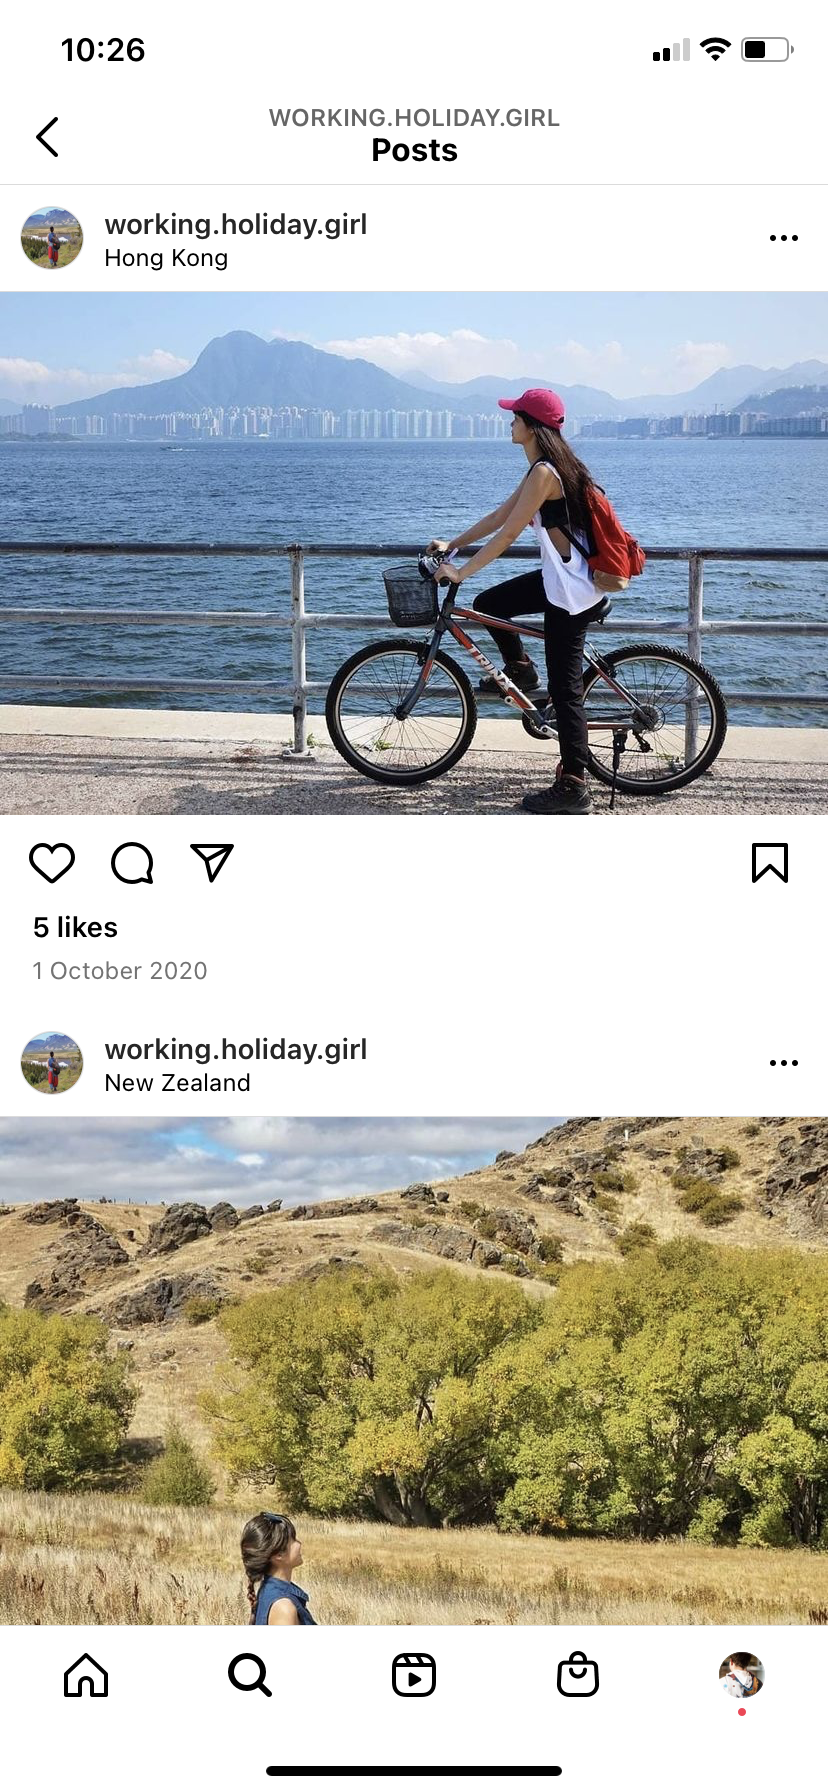The width and height of the screenshot is (828, 1792).
Task: Tap avatar on the New Zealand post
Action: pyautogui.click(x=52, y=1063)
